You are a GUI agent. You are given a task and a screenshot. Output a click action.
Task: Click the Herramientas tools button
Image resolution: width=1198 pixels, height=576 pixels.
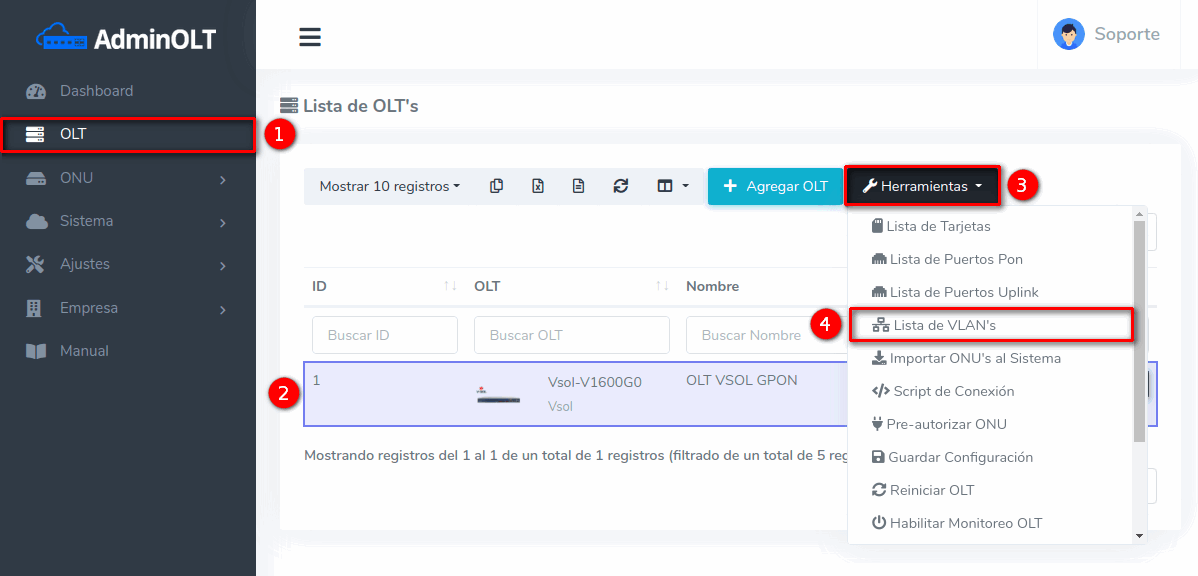(x=922, y=186)
